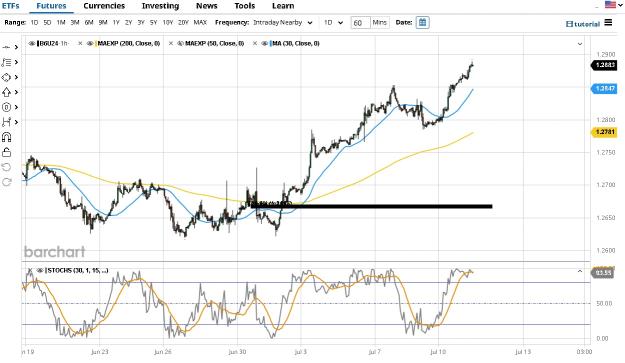This screenshot has width=625, height=363.
Task: Remove the STOCHS study pane
Action: coord(30,270)
